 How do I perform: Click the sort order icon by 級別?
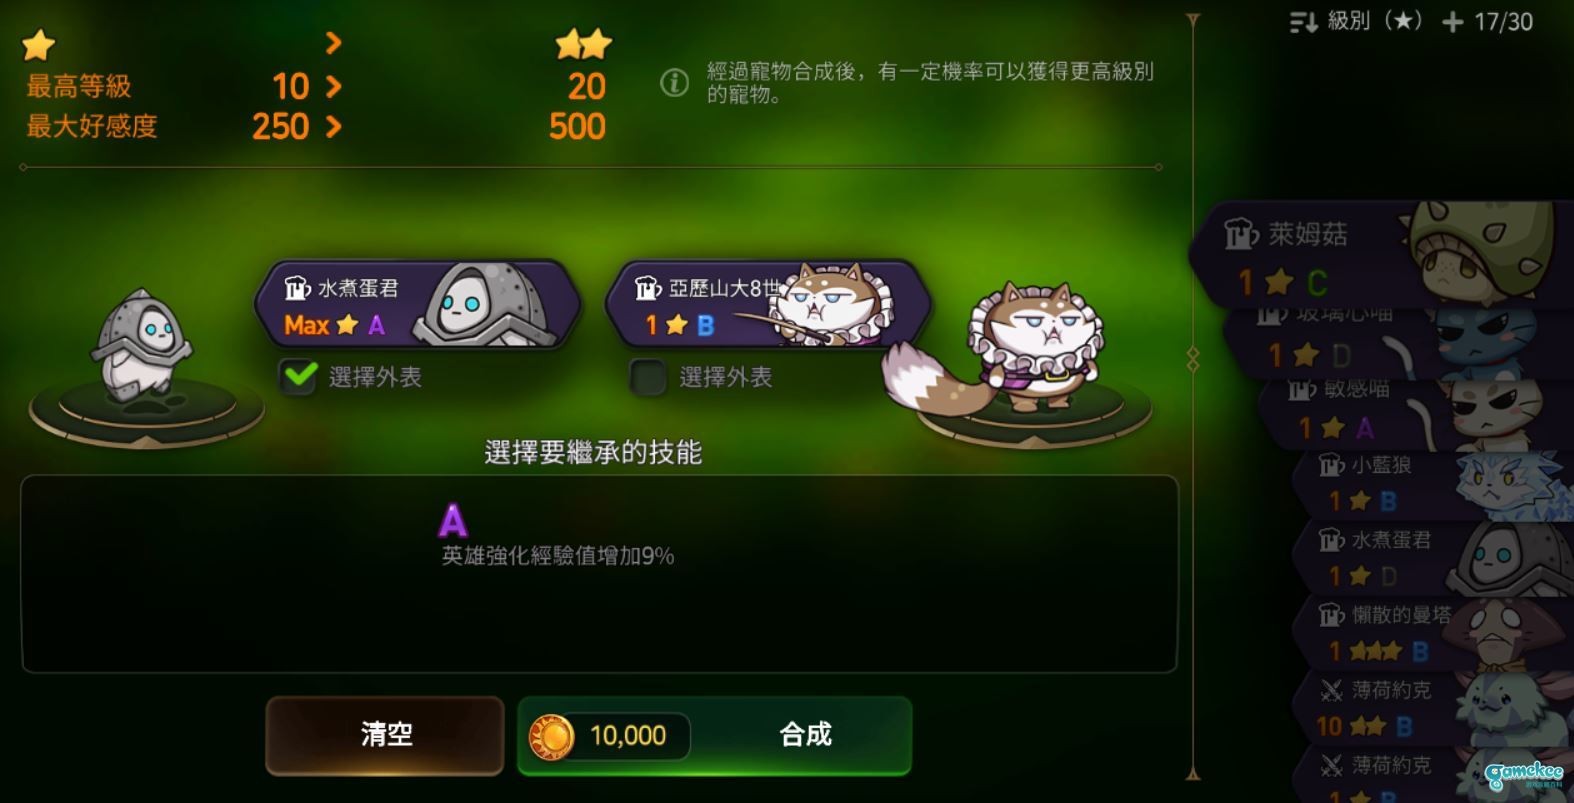tap(1303, 22)
